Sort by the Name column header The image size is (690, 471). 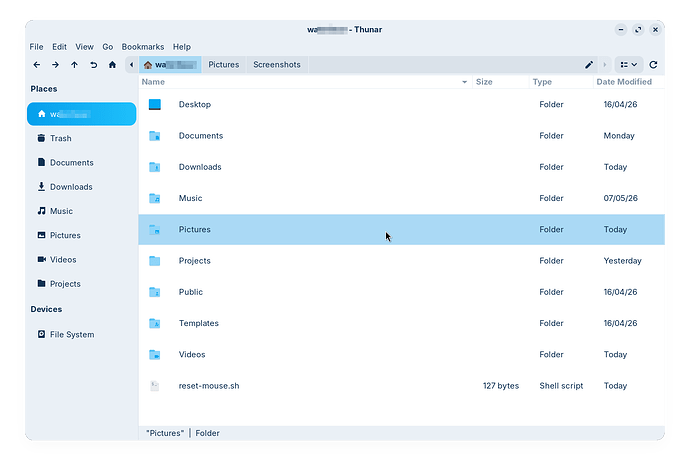305,82
